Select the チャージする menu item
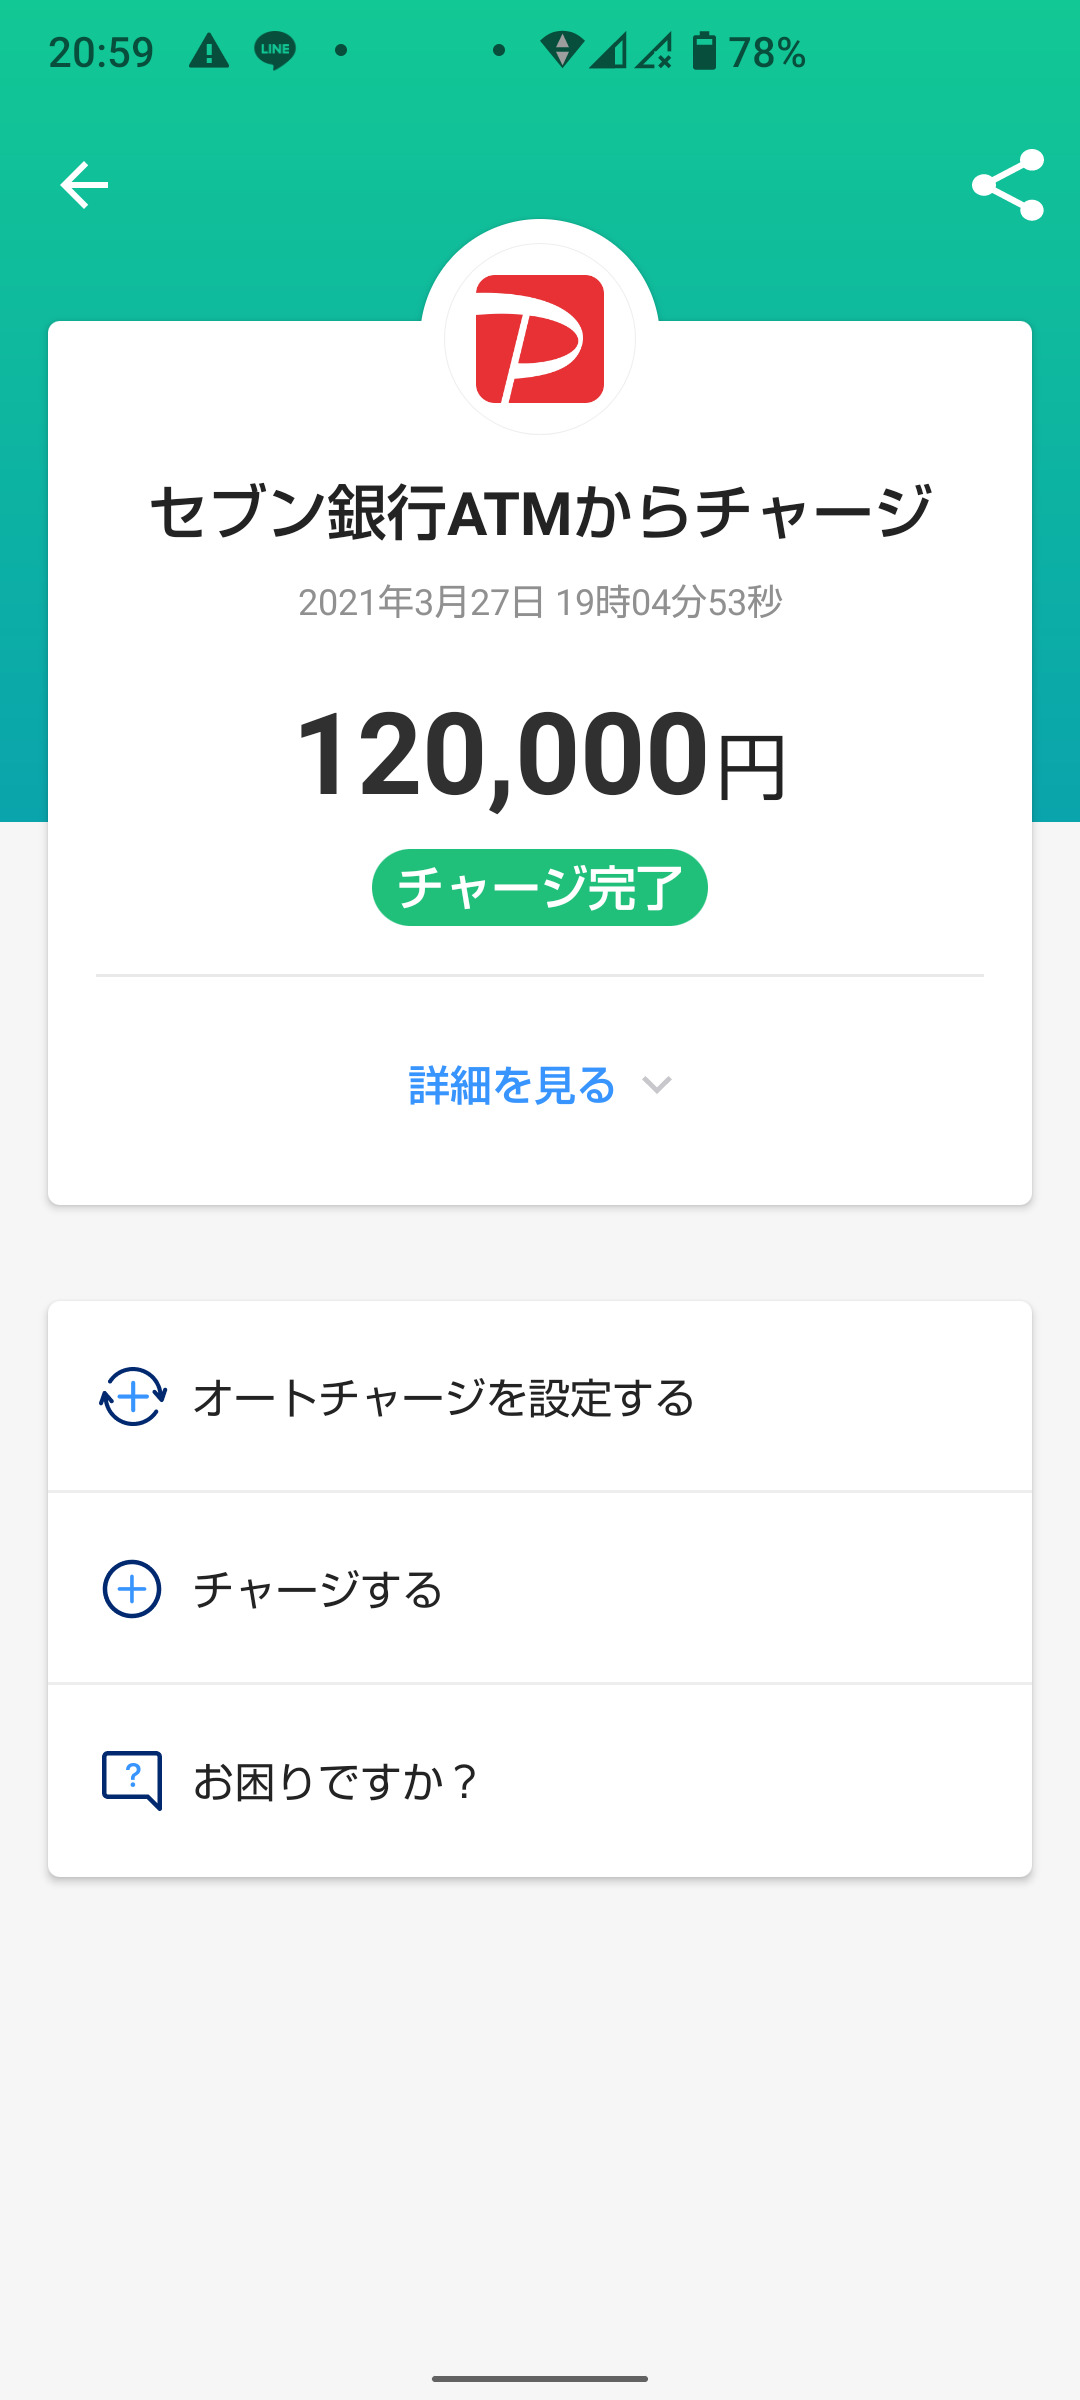Viewport: 1080px width, 2400px height. [318, 1589]
